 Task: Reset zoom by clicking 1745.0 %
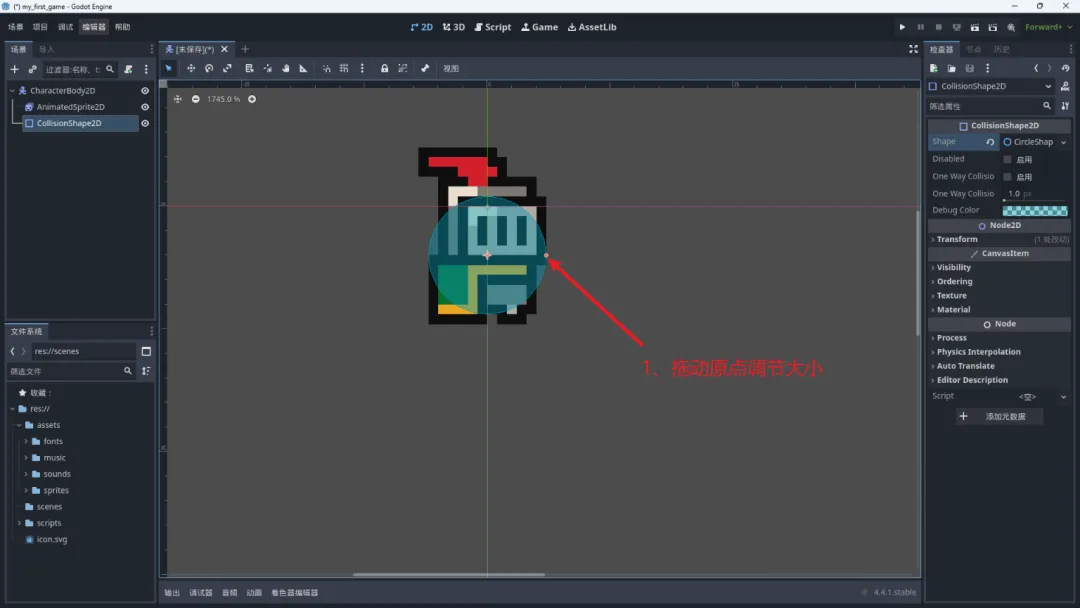(x=224, y=99)
